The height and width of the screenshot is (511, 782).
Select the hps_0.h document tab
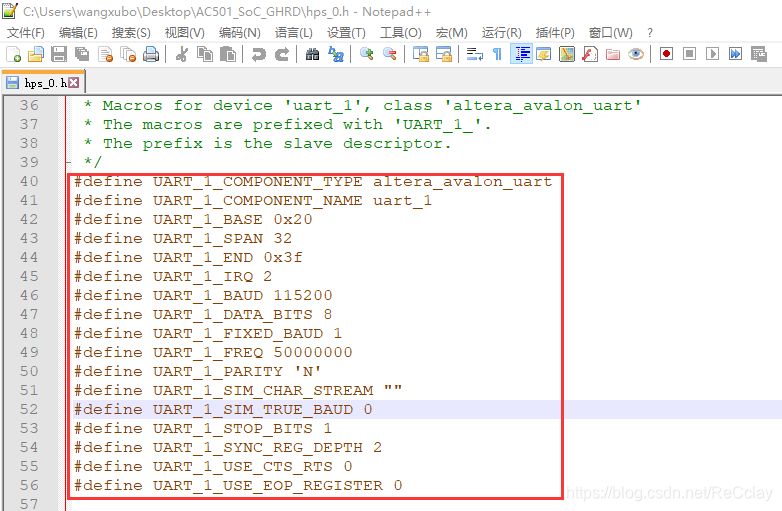coord(43,82)
